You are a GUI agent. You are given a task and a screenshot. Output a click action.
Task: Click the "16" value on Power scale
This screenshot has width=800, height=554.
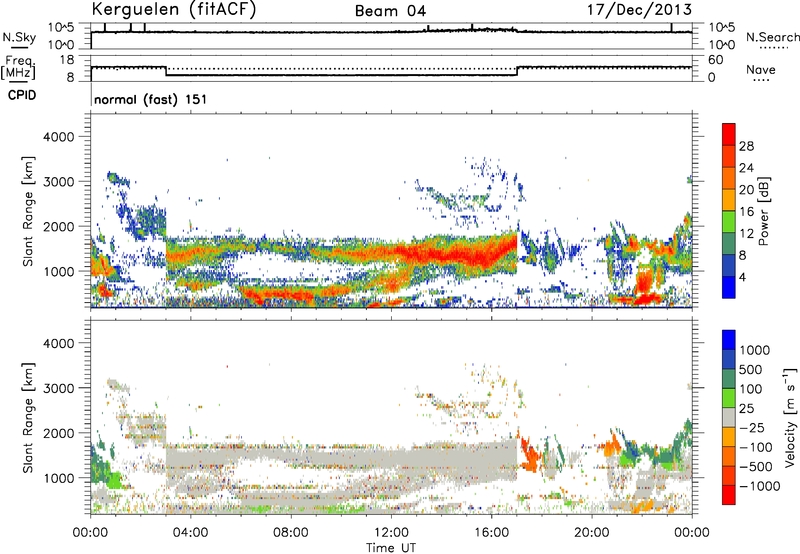click(x=746, y=212)
